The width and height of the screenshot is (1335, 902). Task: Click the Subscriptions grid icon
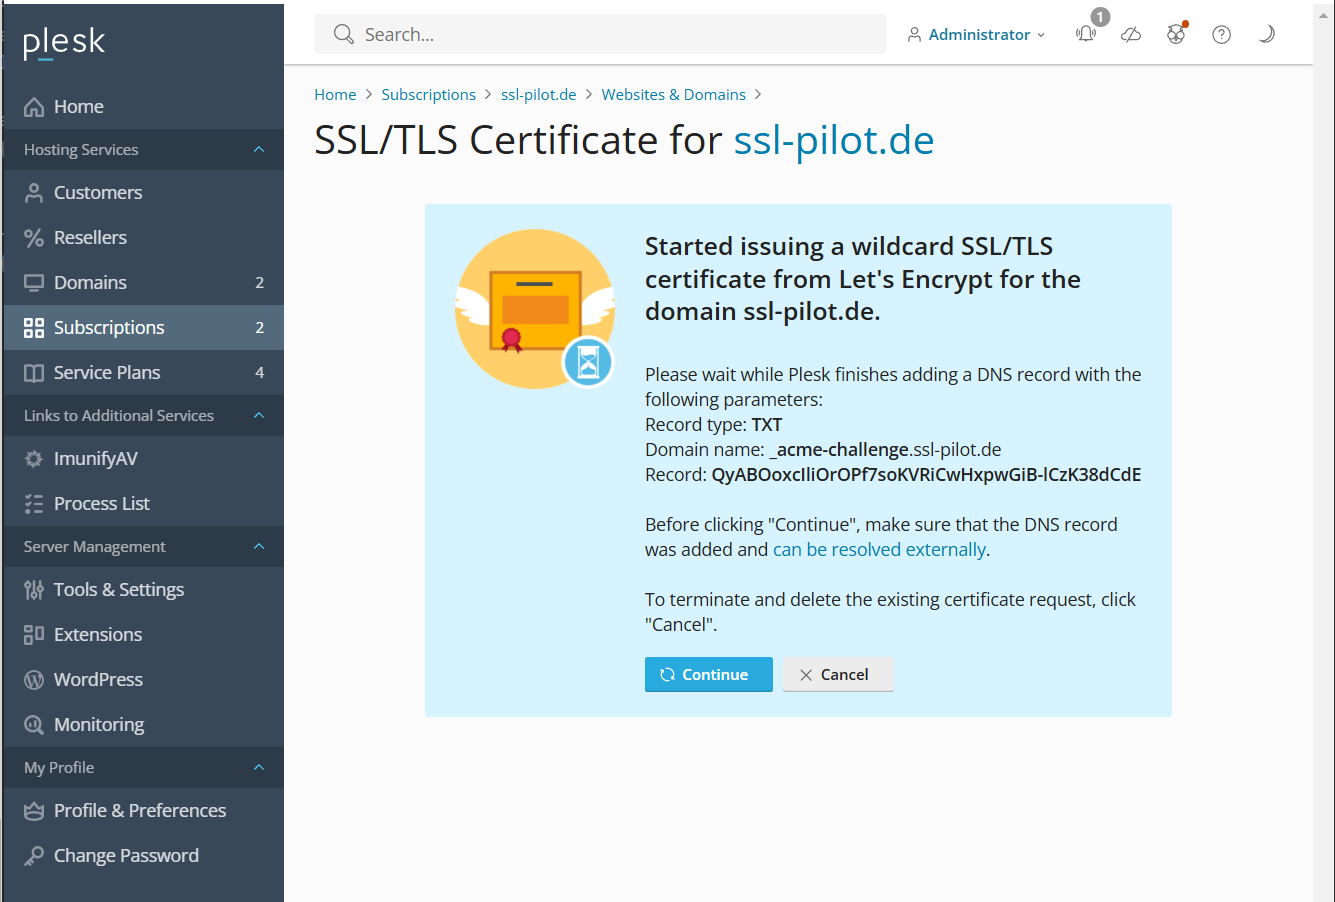34,328
